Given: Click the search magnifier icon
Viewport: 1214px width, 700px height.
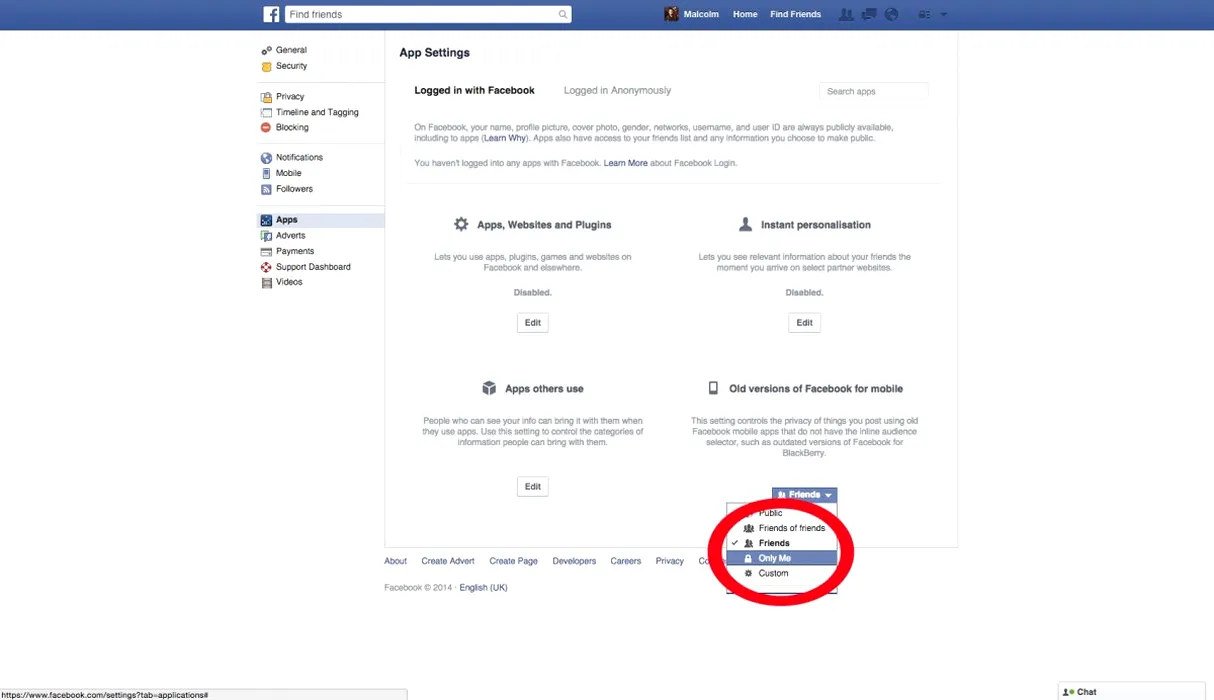Looking at the screenshot, I should click(563, 15).
